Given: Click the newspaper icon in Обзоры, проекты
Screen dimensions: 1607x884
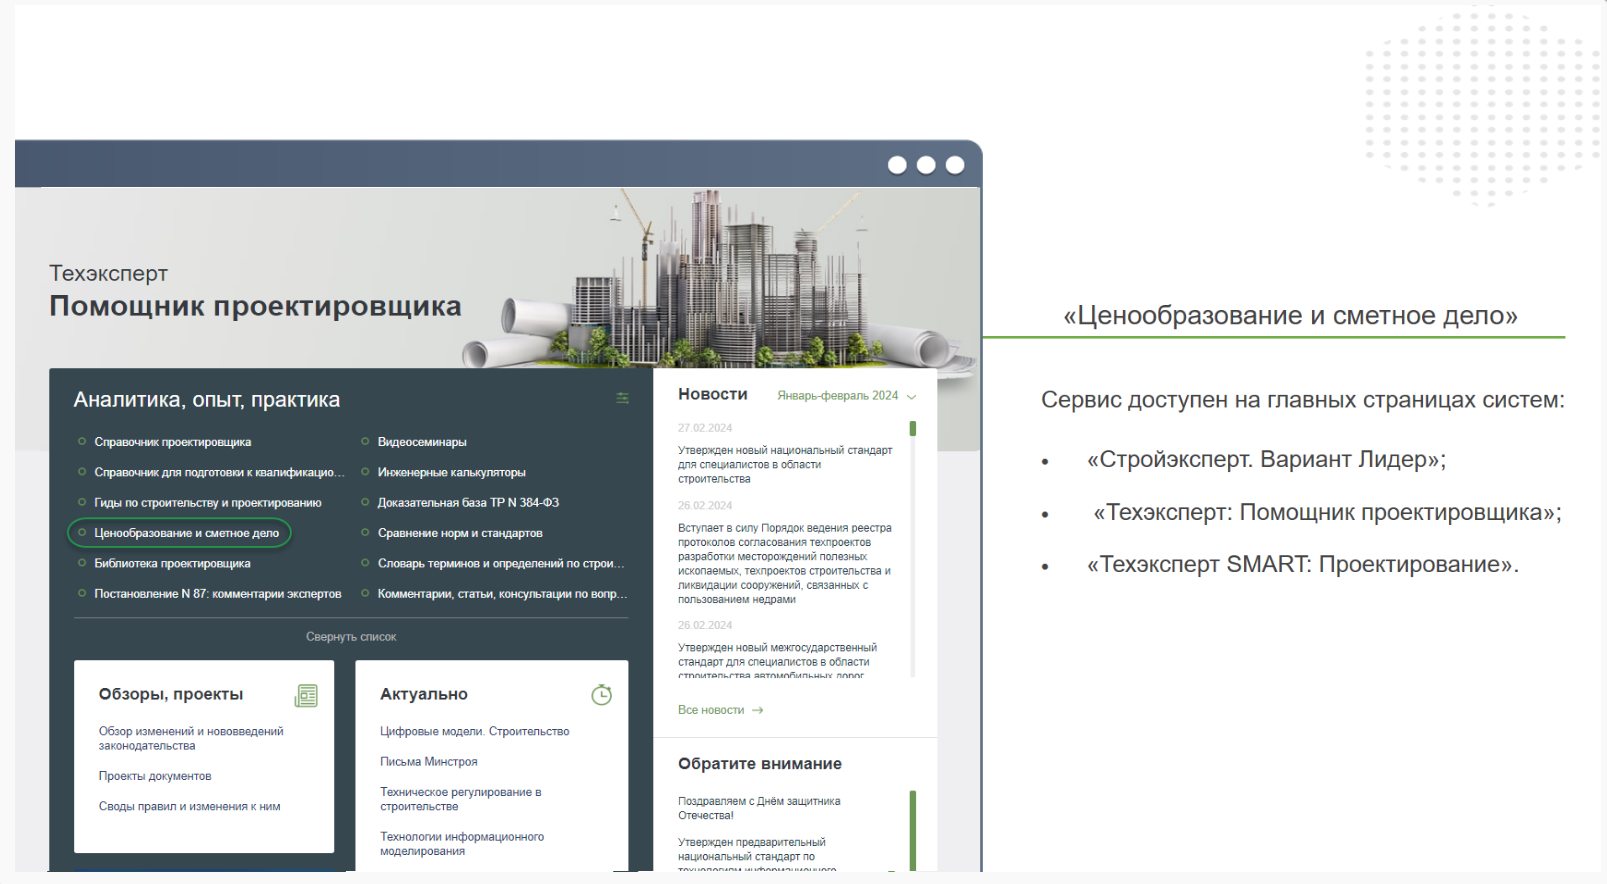Looking at the screenshot, I should click(306, 695).
